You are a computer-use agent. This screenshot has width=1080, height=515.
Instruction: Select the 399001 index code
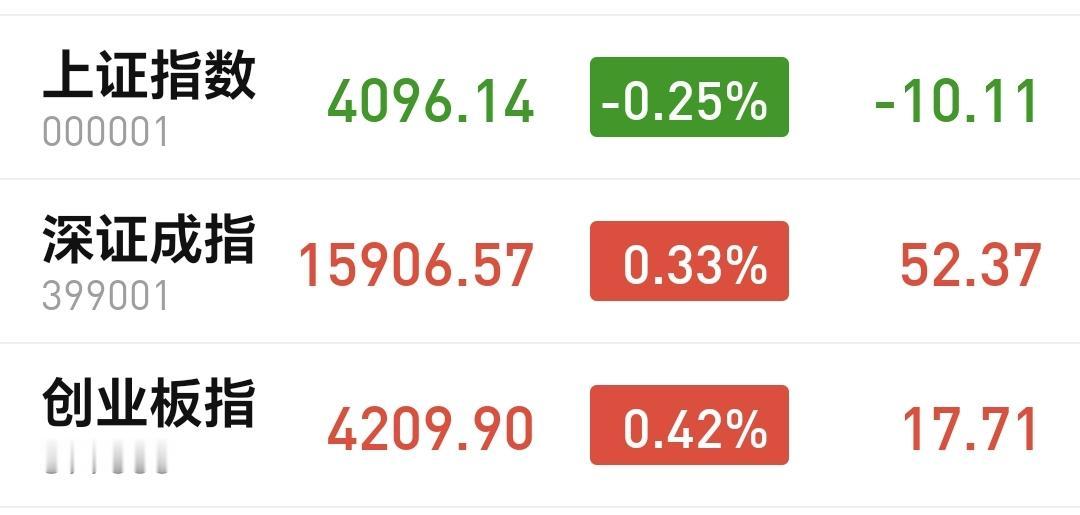[x=105, y=296]
